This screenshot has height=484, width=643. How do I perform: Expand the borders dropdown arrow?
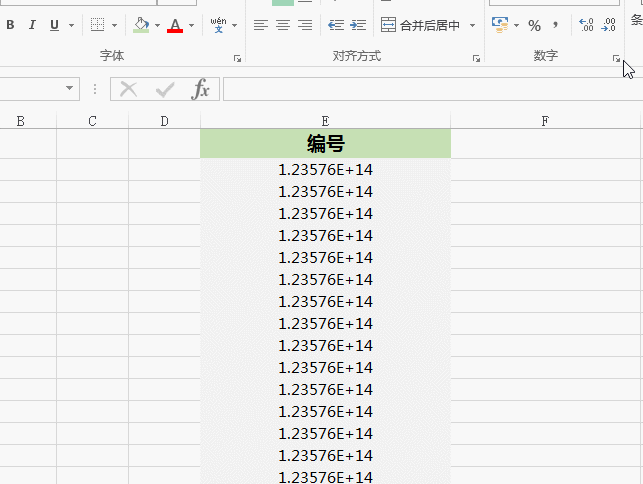click(114, 25)
